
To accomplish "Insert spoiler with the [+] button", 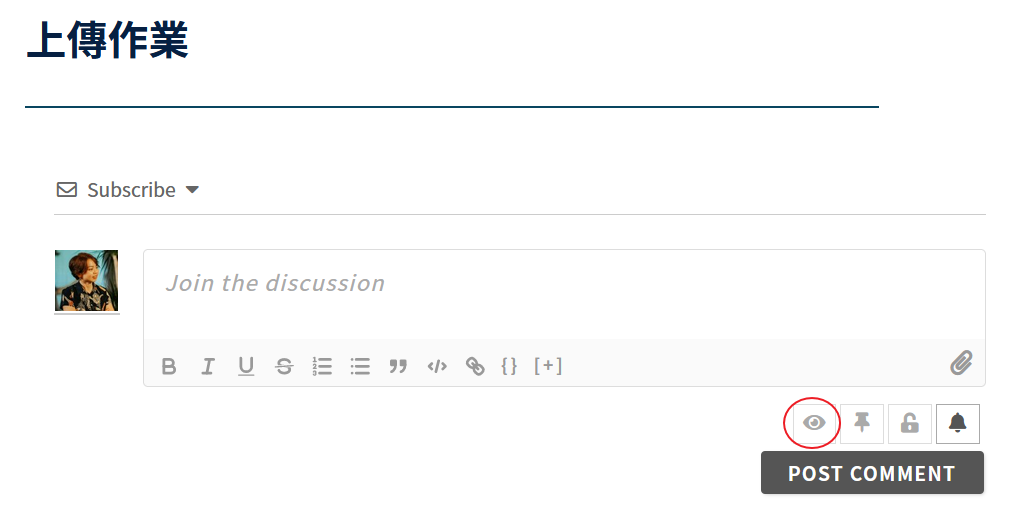I will (x=548, y=365).
